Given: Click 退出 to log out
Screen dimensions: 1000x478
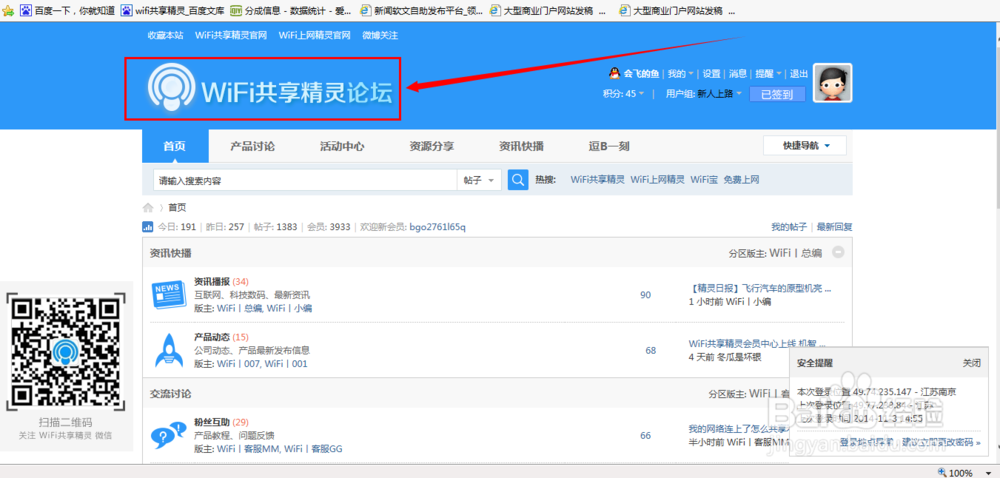Looking at the screenshot, I should 799,74.
